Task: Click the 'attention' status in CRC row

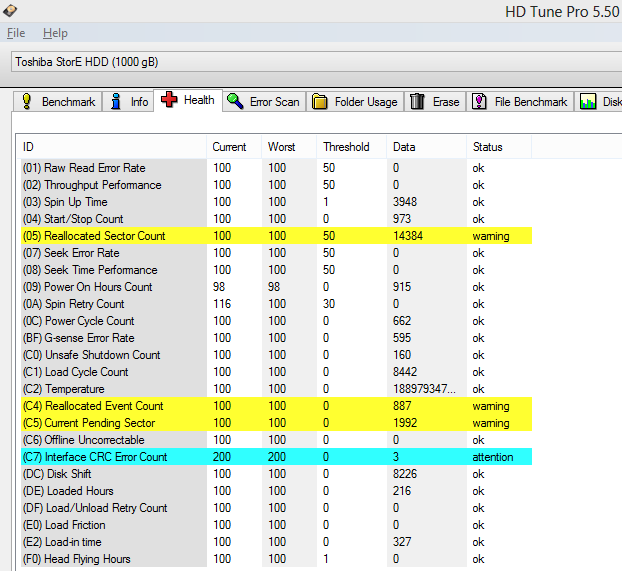Action: click(493, 457)
